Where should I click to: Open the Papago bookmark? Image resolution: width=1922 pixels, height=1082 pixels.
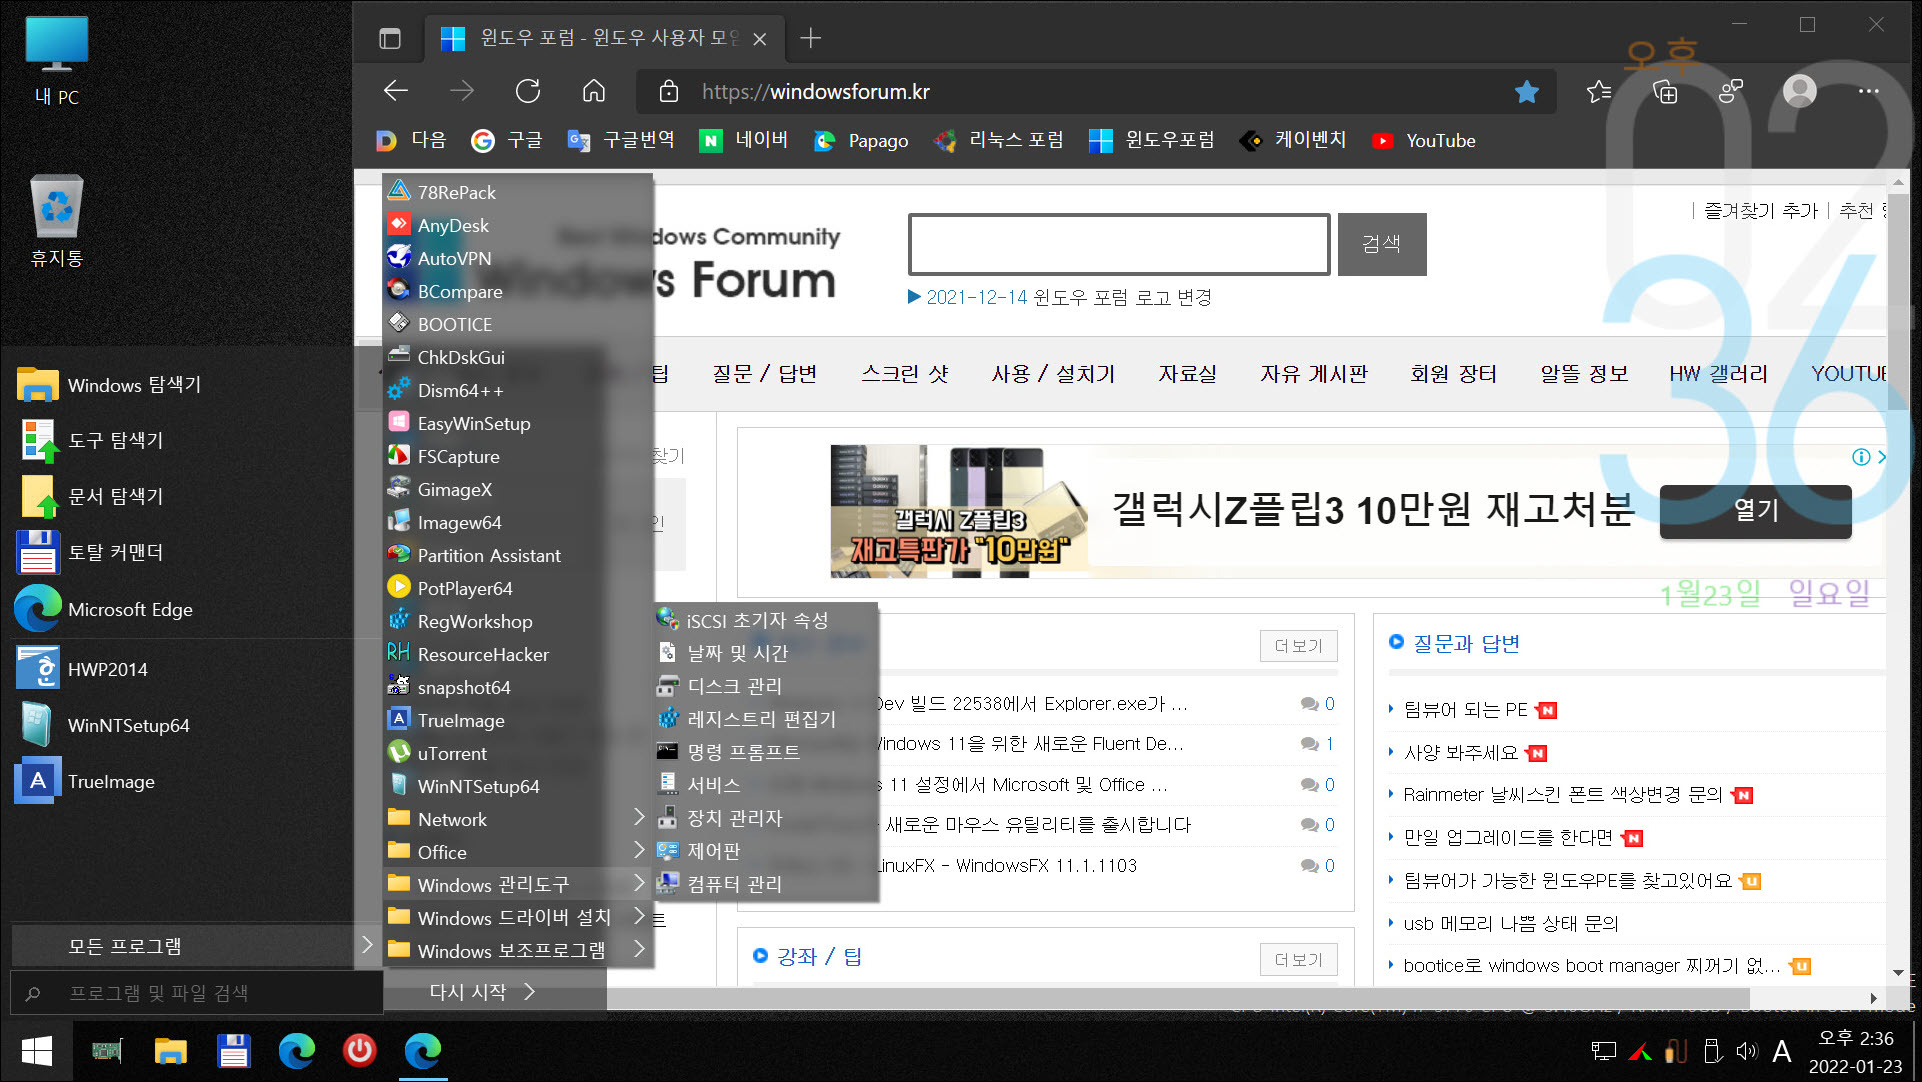pyautogui.click(x=861, y=141)
